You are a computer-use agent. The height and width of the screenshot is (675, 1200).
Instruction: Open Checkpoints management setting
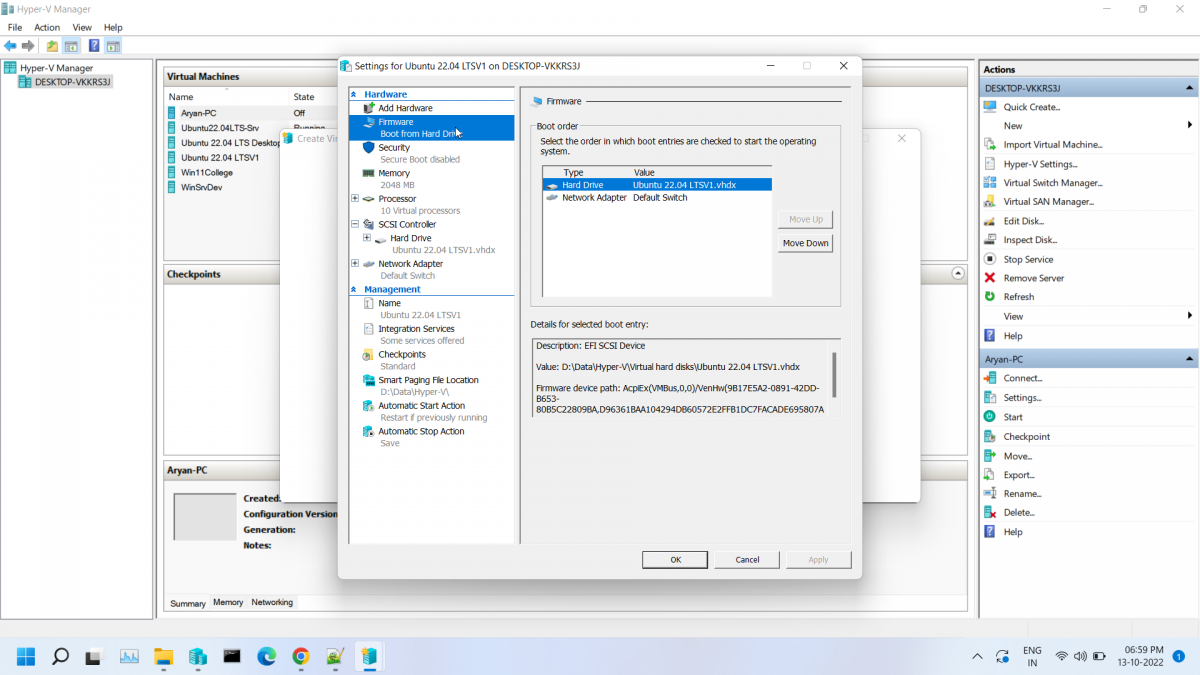pyautogui.click(x=401, y=355)
